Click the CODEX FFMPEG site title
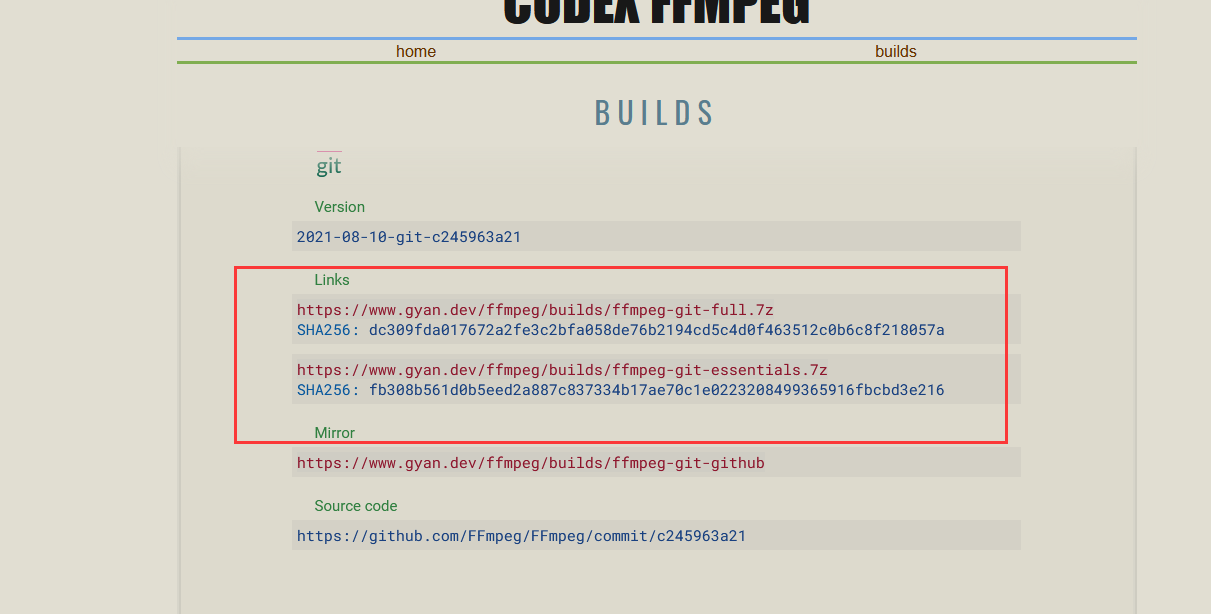Viewport: 1211px width, 614px height. click(x=656, y=10)
